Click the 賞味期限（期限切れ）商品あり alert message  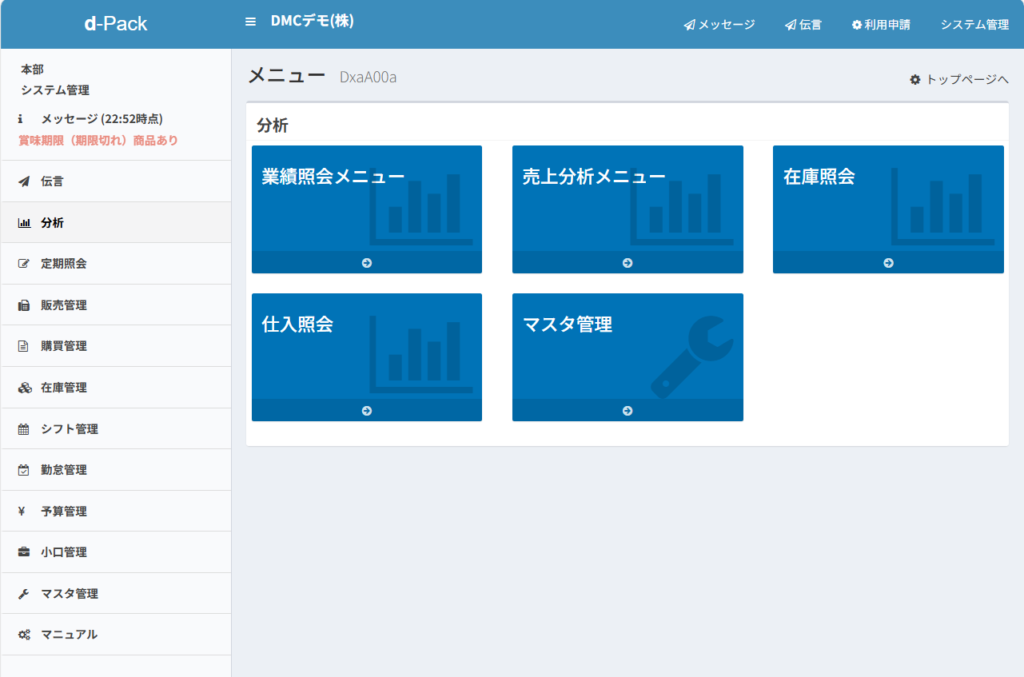(x=98, y=141)
